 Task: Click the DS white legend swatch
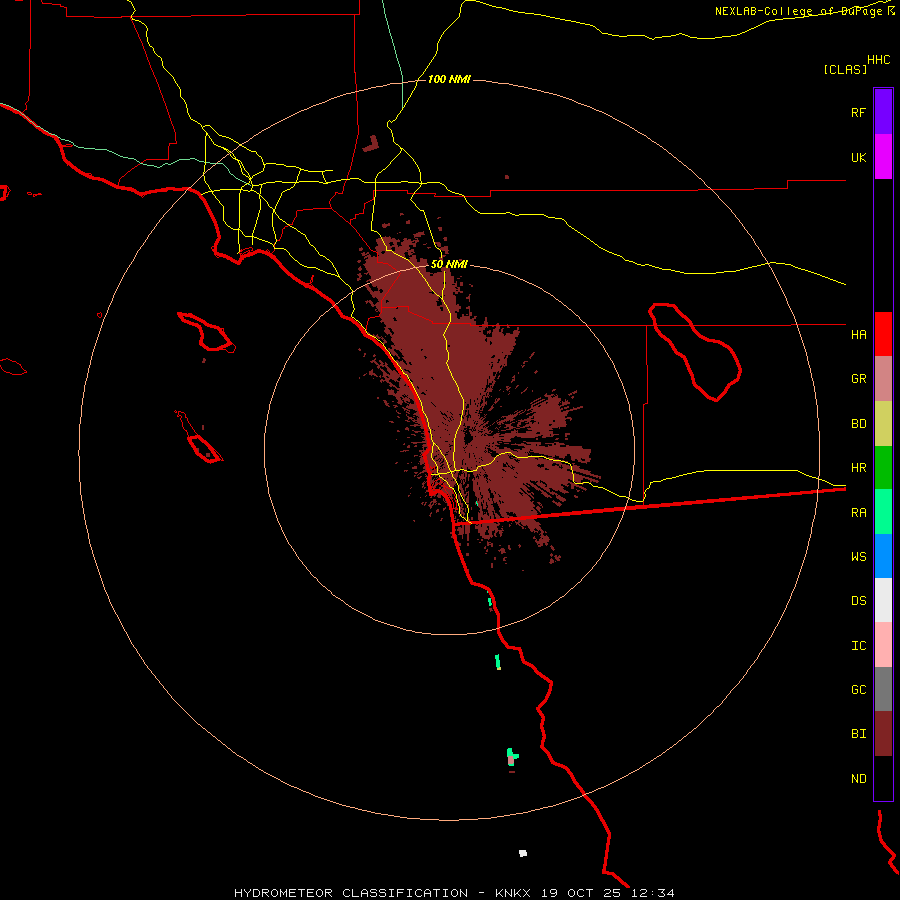click(x=883, y=600)
